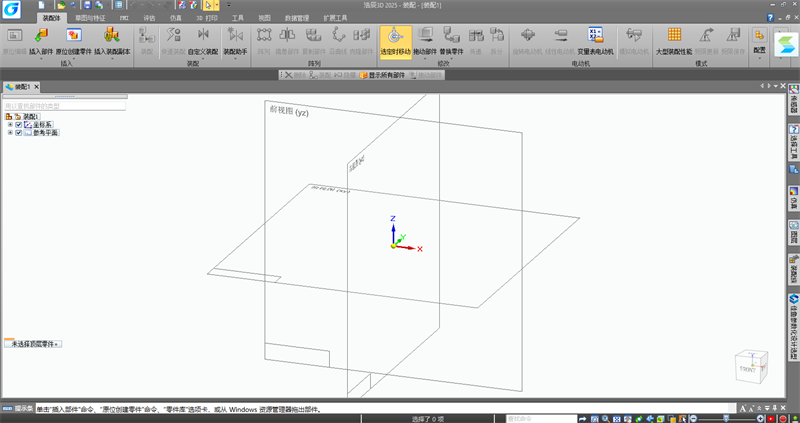Zoom out with the minus button

[x=693, y=419]
